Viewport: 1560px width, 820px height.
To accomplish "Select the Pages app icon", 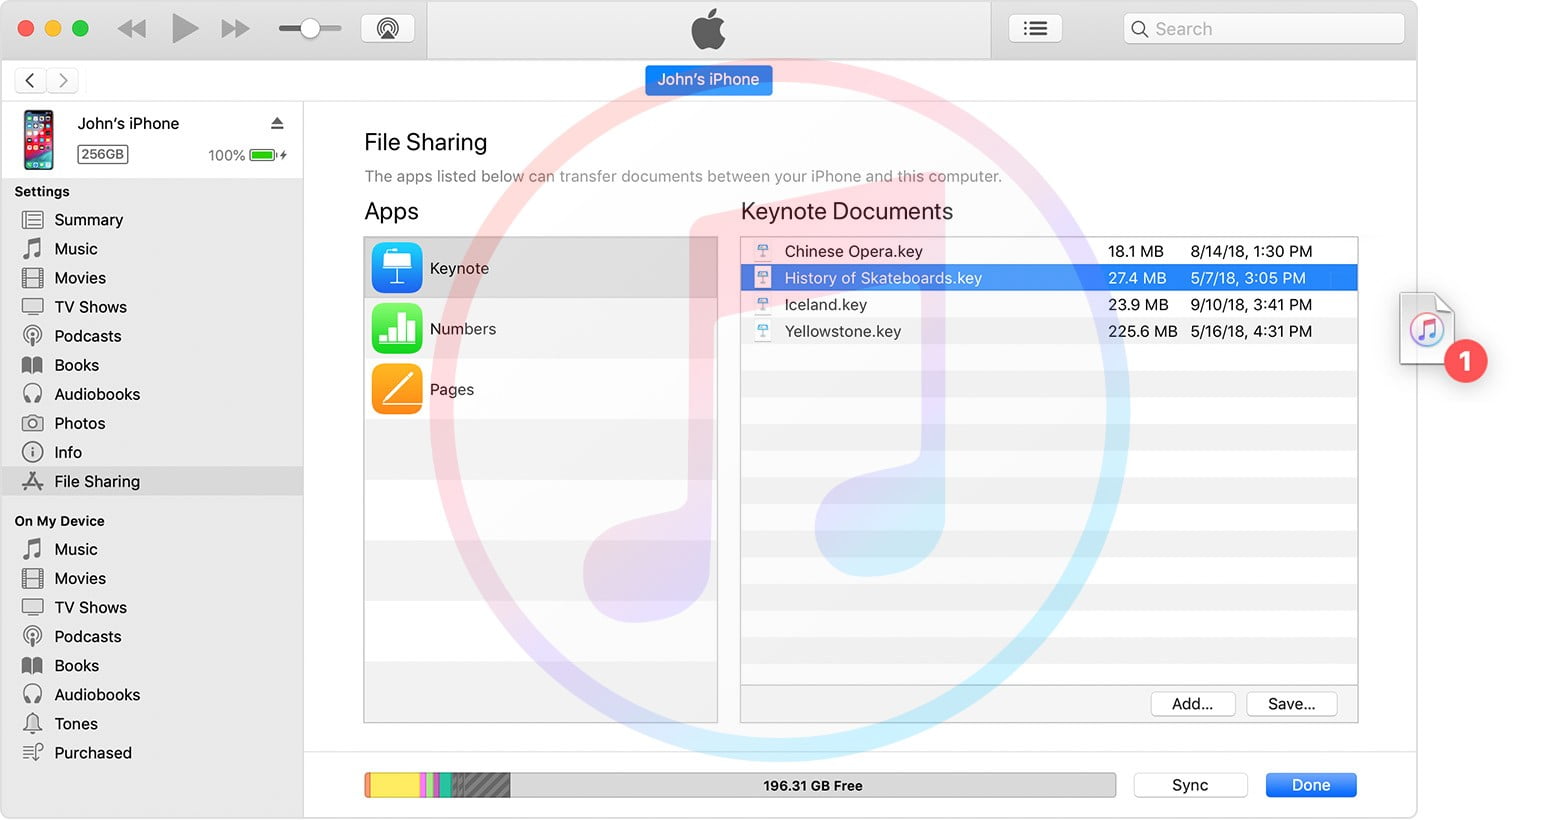I will click(x=397, y=389).
